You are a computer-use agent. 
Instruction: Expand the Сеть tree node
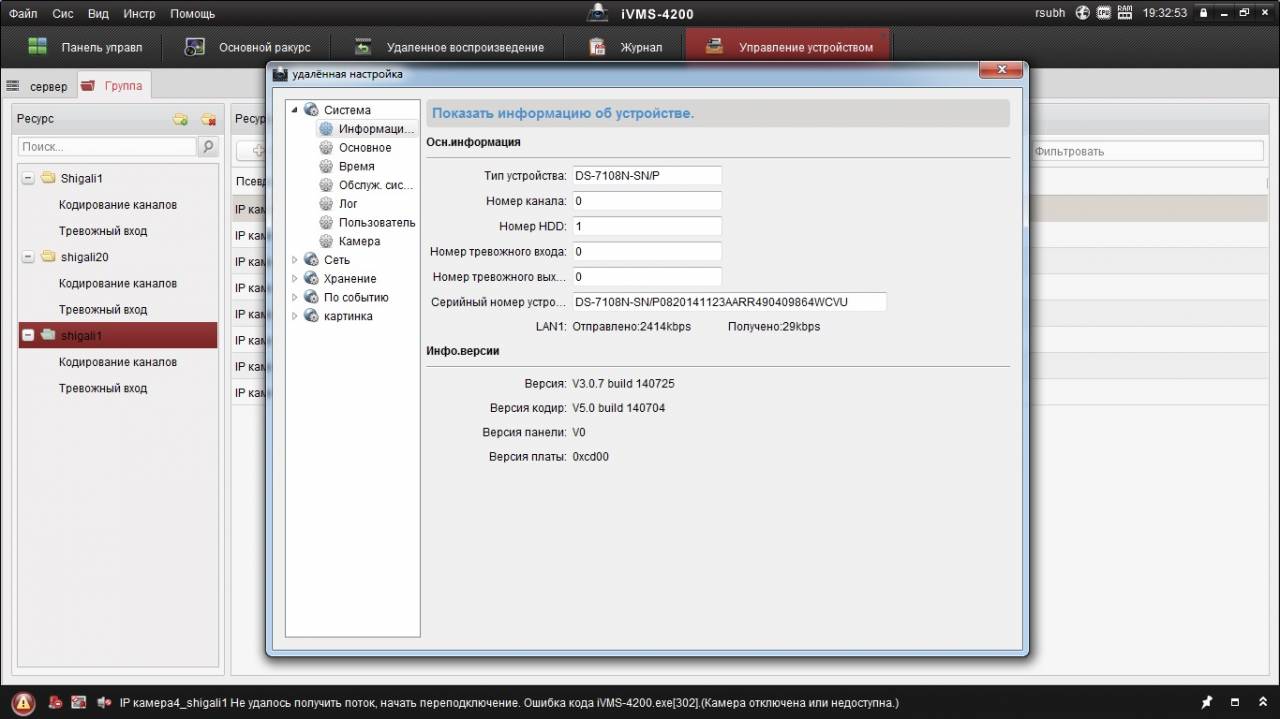295,260
